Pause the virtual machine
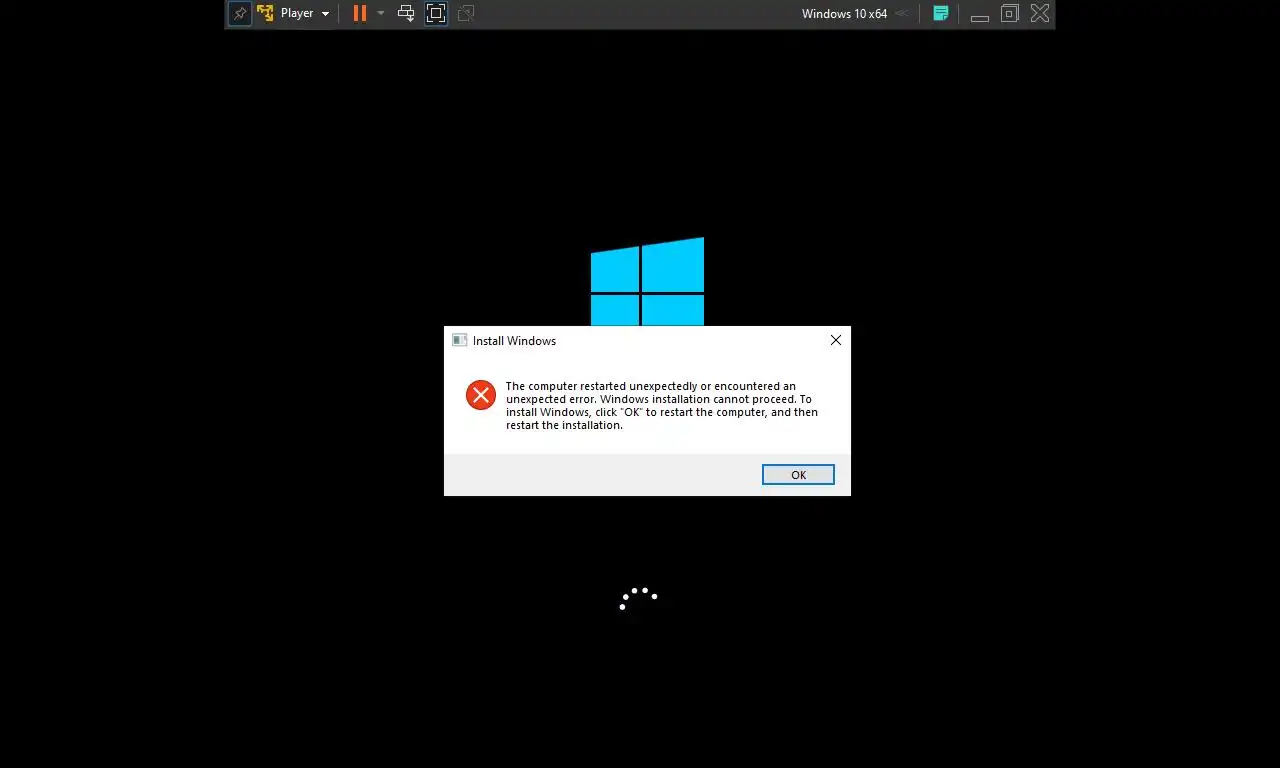 pos(360,14)
